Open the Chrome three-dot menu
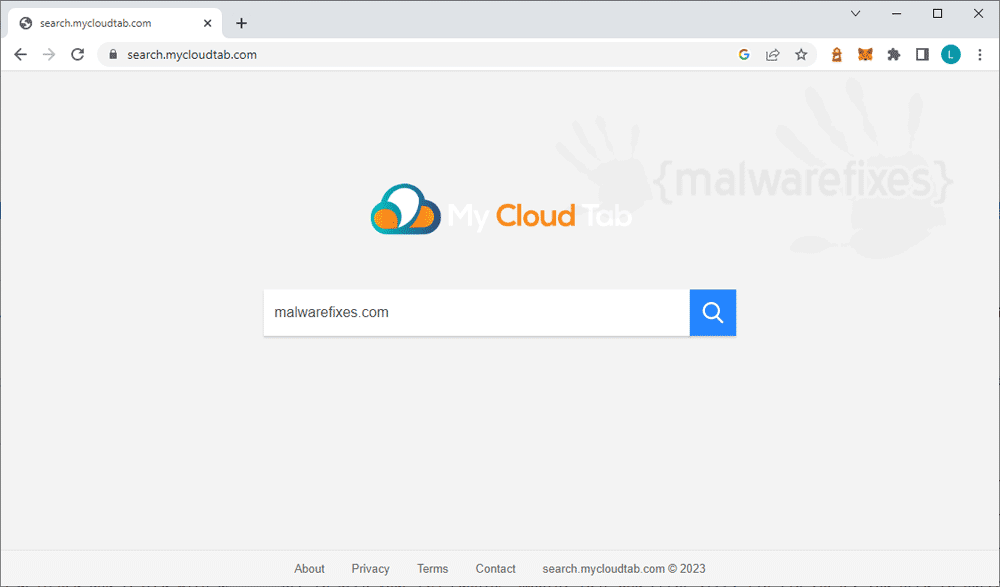 pos(980,55)
